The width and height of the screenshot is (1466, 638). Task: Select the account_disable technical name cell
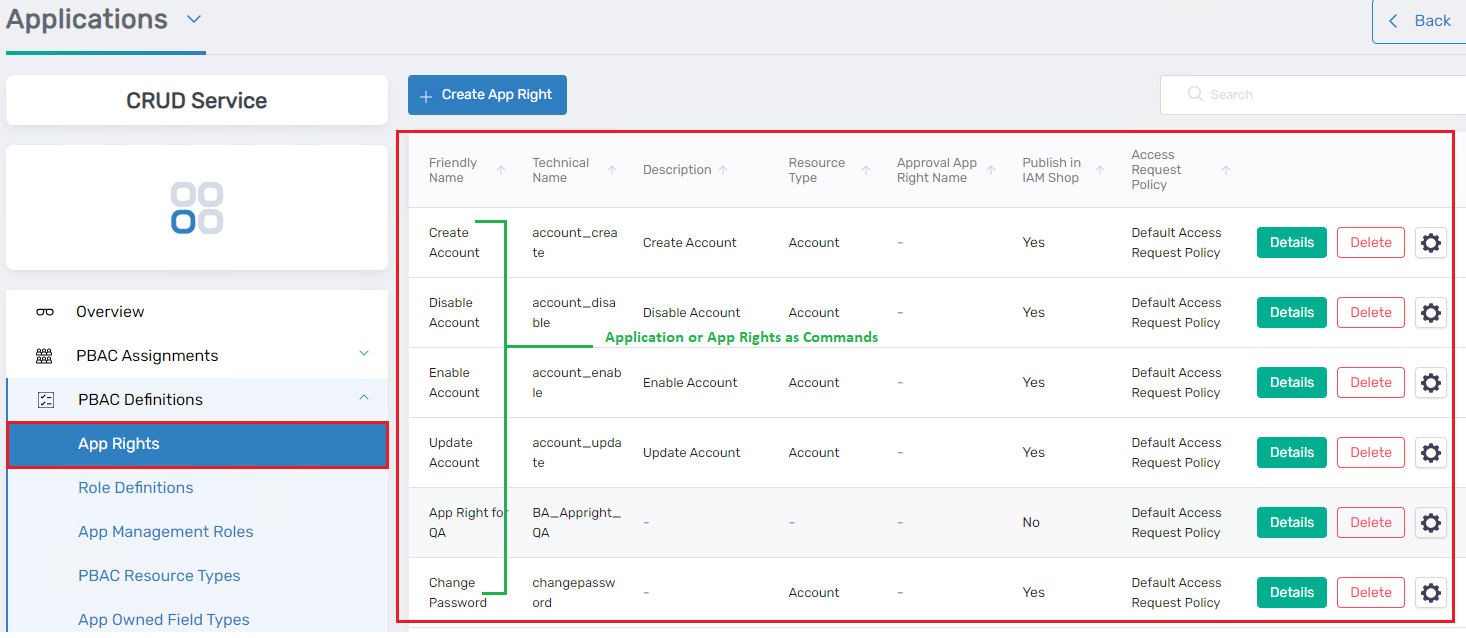click(x=574, y=313)
